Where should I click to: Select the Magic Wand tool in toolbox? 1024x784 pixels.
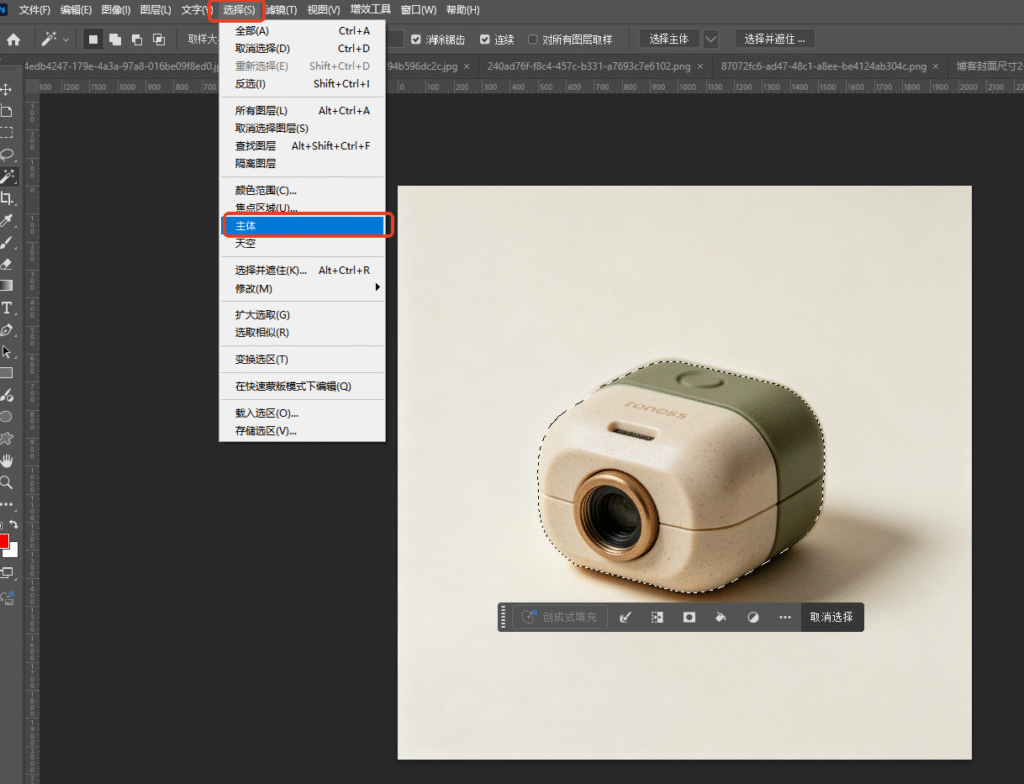coord(8,176)
